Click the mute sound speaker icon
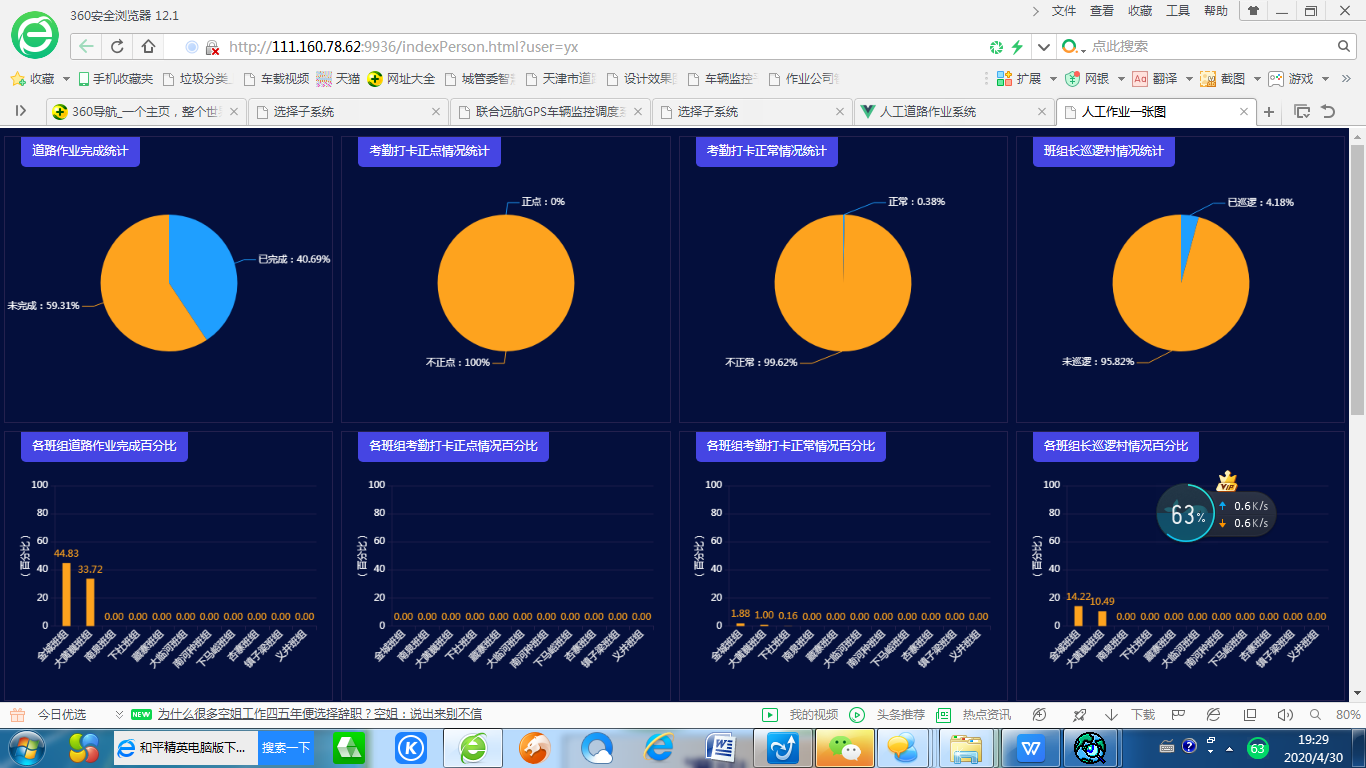The image size is (1366, 768). point(1285,715)
